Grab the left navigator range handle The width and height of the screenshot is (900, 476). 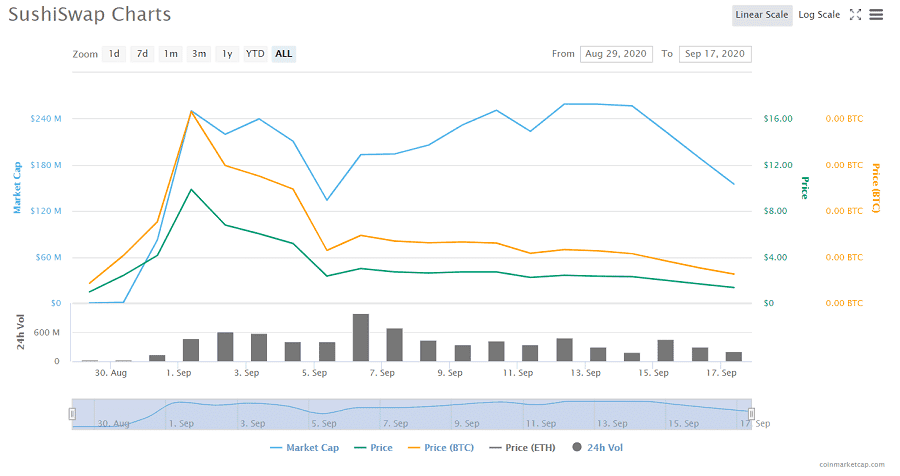pos(72,414)
